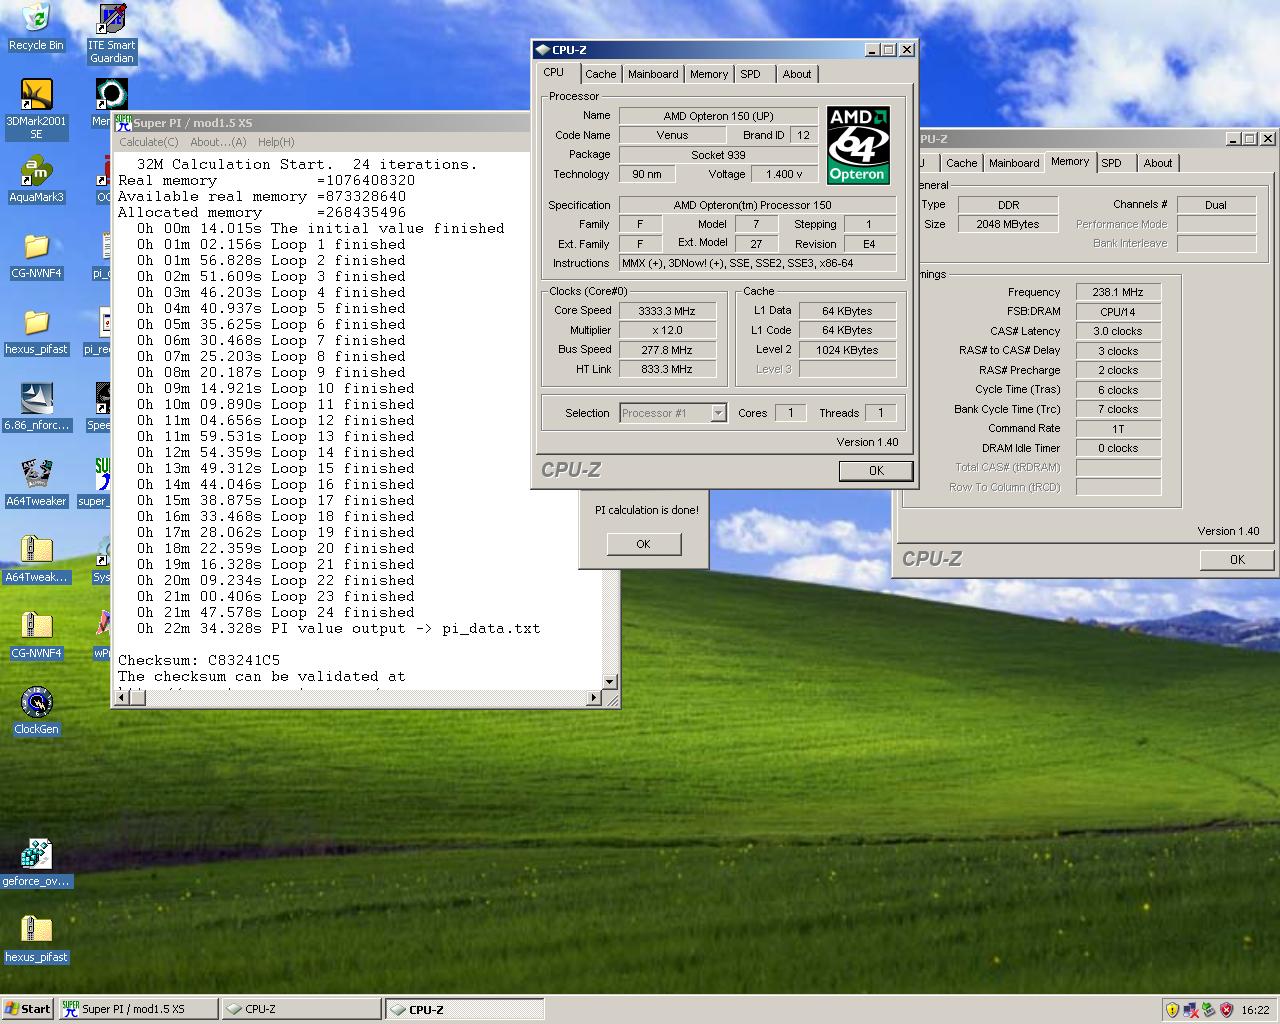The image size is (1280, 1024).
Task: Open the Help(H) menu in Super PI
Action: pos(276,142)
